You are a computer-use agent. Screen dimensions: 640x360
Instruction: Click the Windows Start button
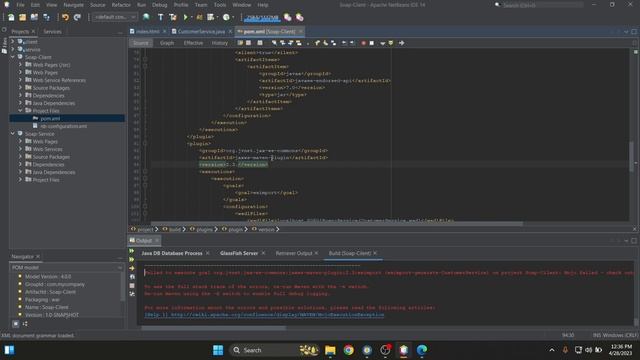tap(218, 350)
